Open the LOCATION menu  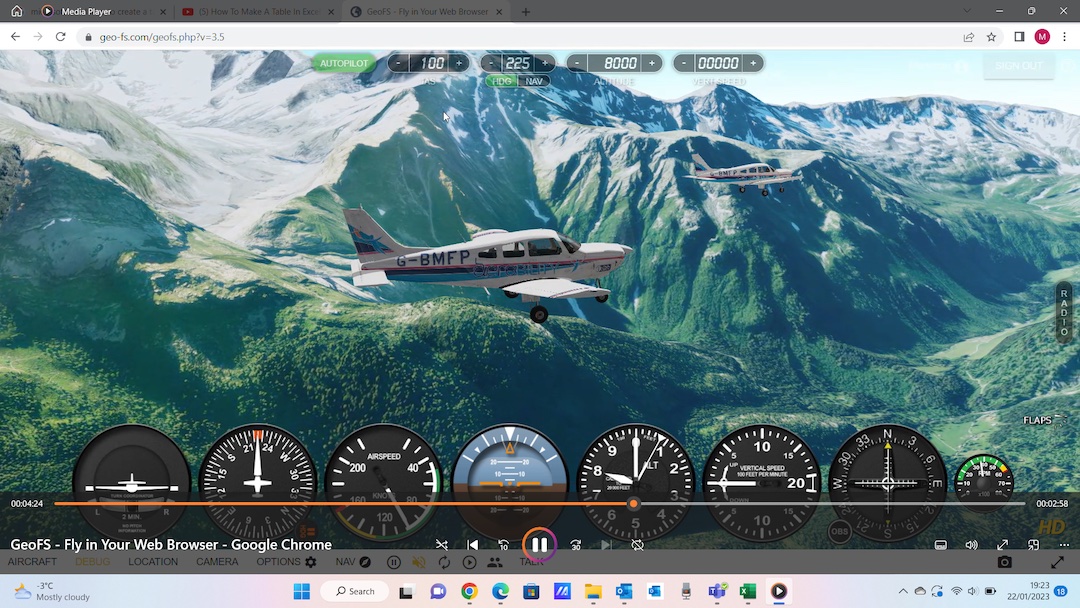point(153,562)
